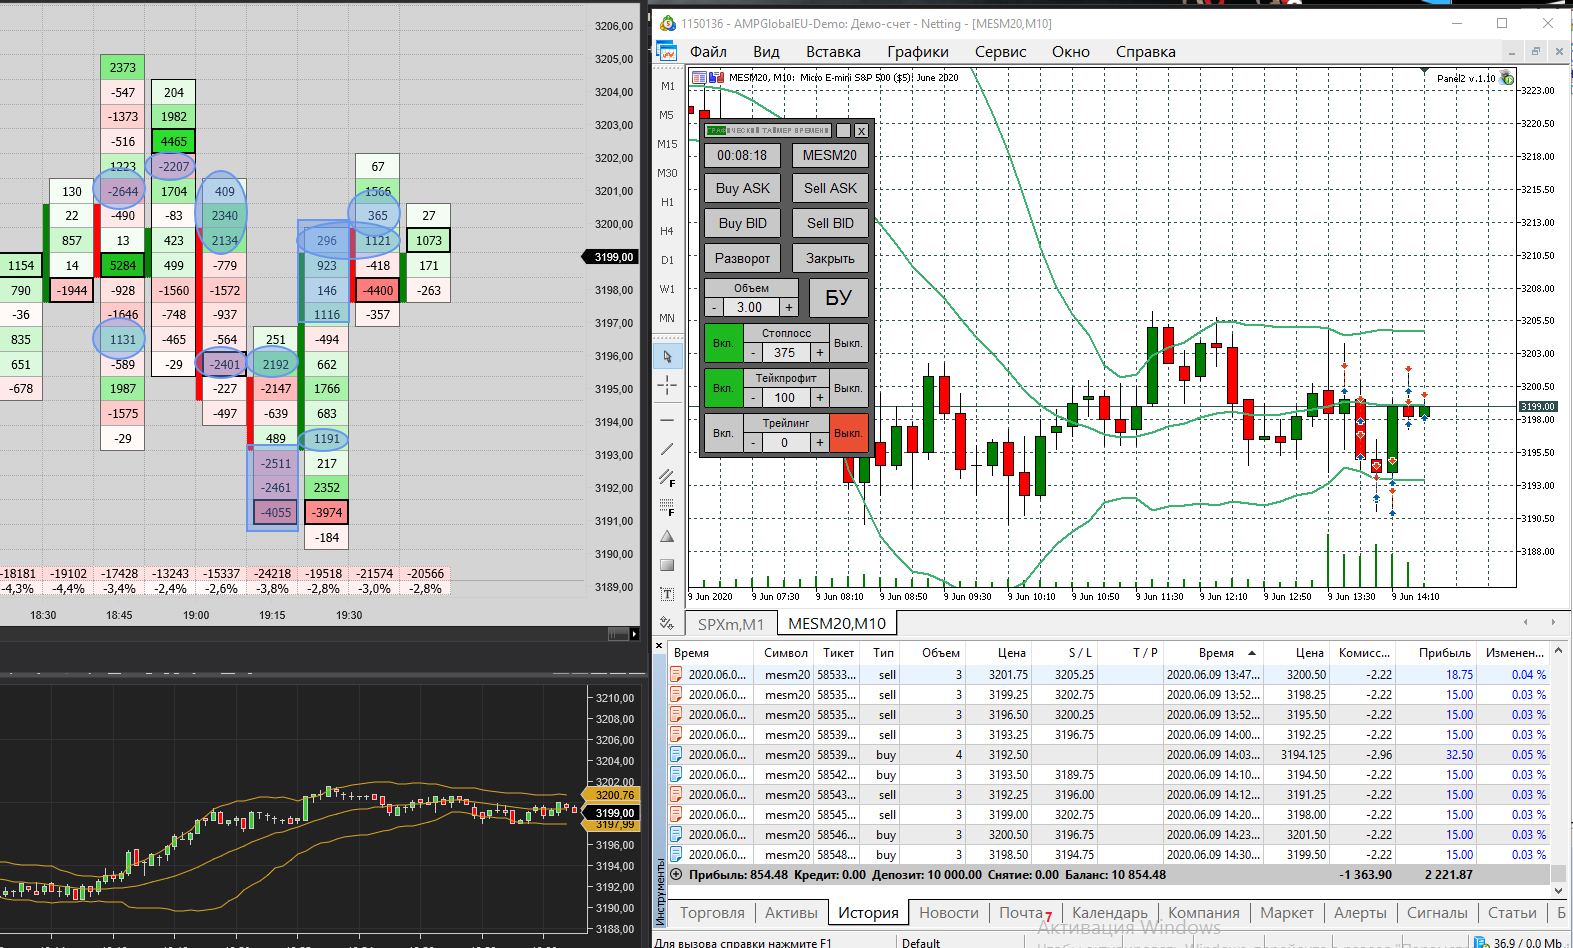Click the Разворот (reverse) button
This screenshot has width=1573, height=948.
coord(742,258)
